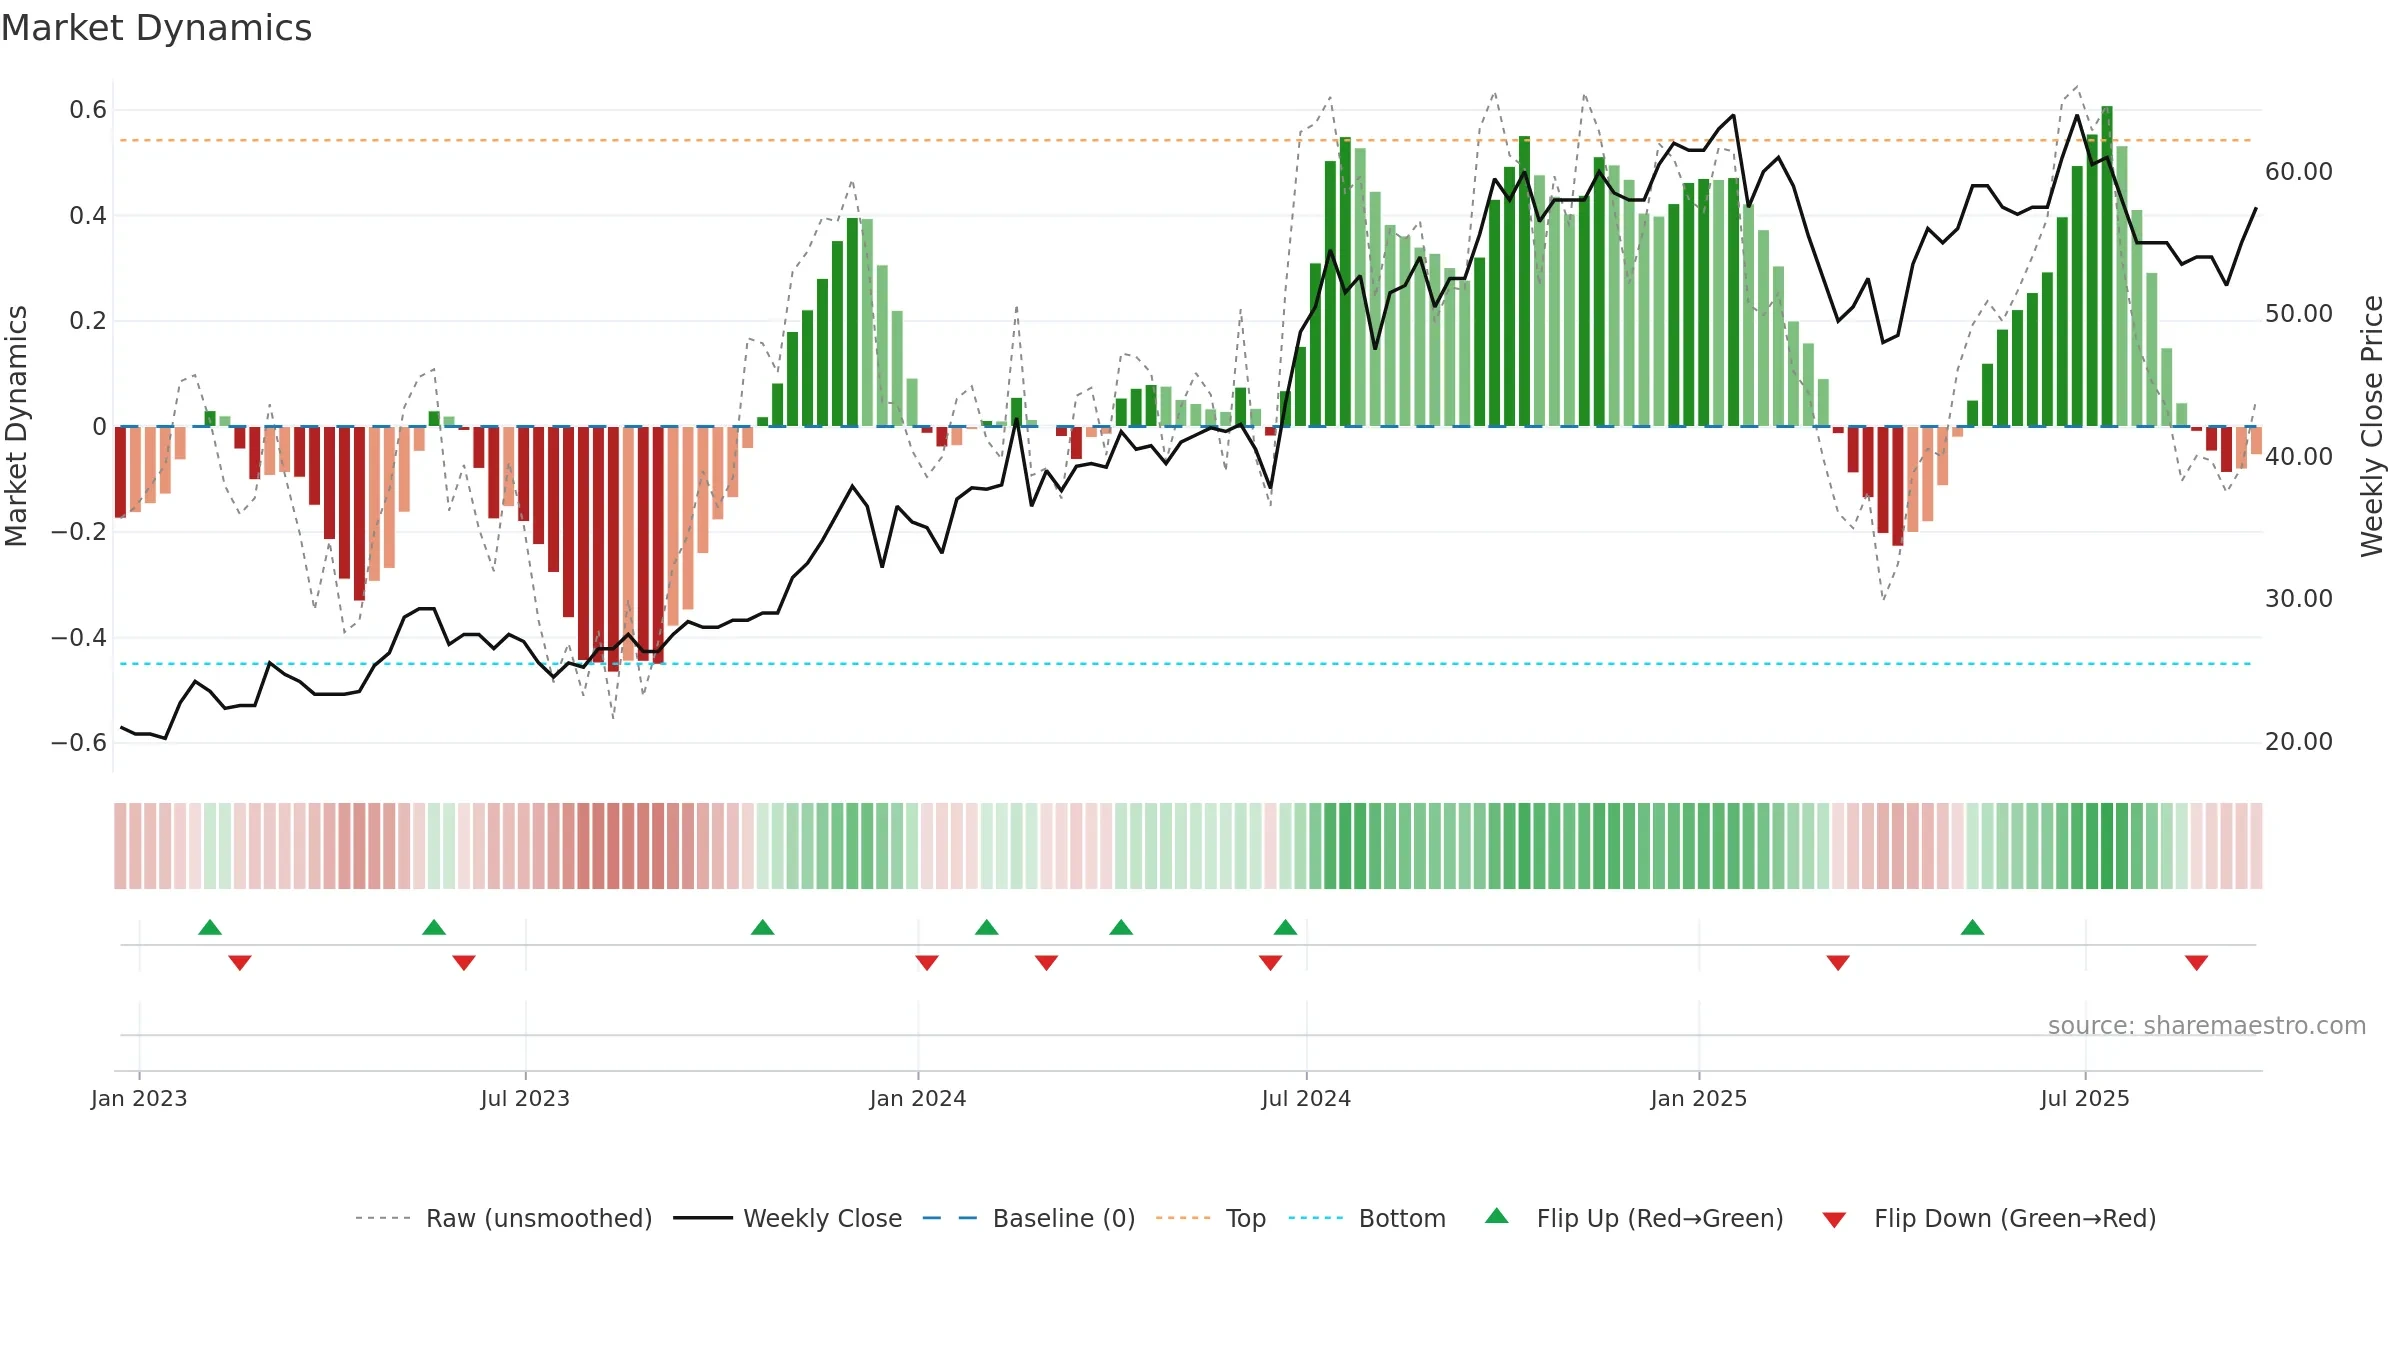Click the Market Dynamics chart title

point(157,28)
